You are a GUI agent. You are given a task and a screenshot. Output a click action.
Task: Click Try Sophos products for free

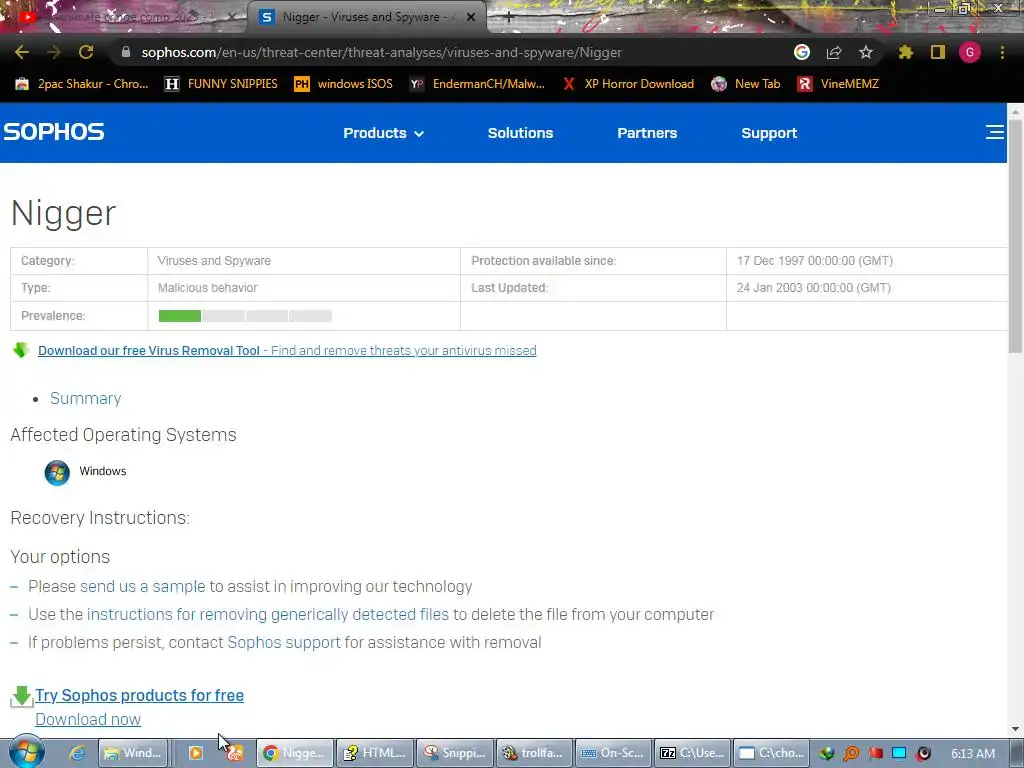[x=140, y=696]
